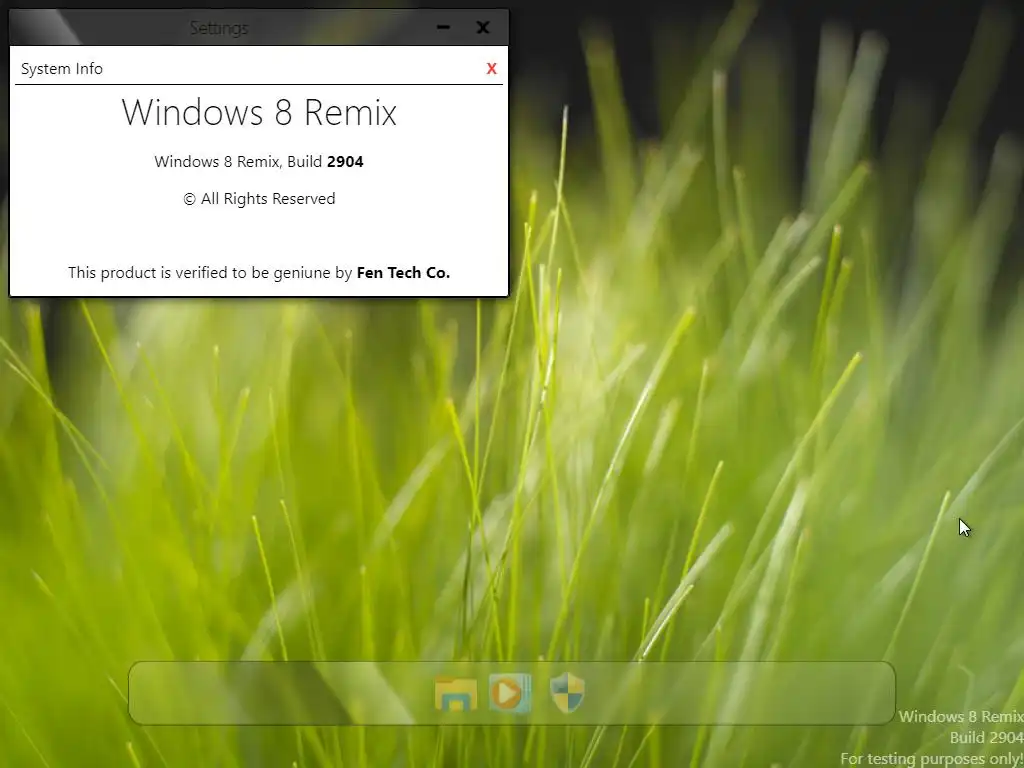This screenshot has height=768, width=1024.
Task: Click the 'For testing purposes only' line
Action: click(931, 759)
